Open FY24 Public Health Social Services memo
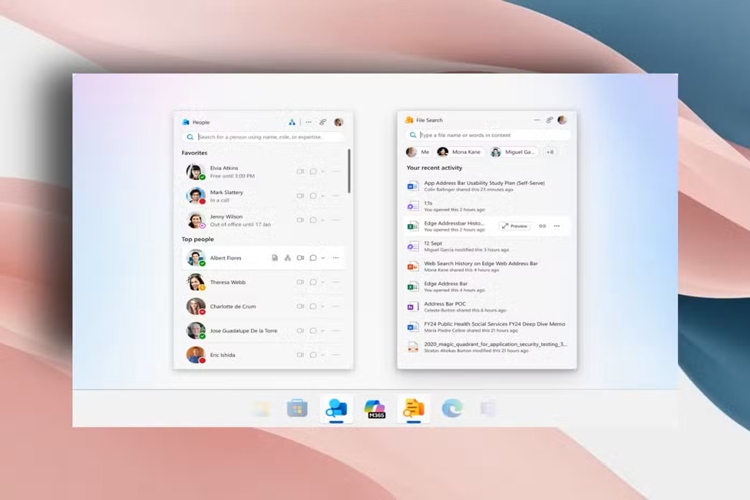The height and width of the screenshot is (500, 750). point(487,326)
